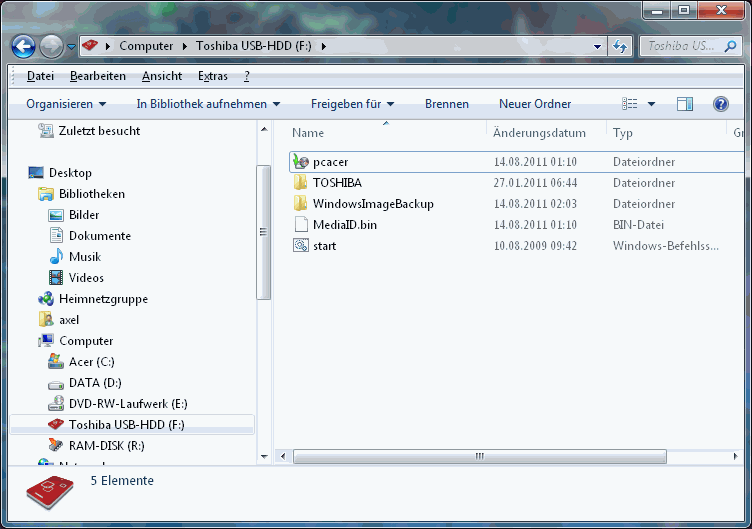Click the Dokumente library icon

(x=56, y=236)
